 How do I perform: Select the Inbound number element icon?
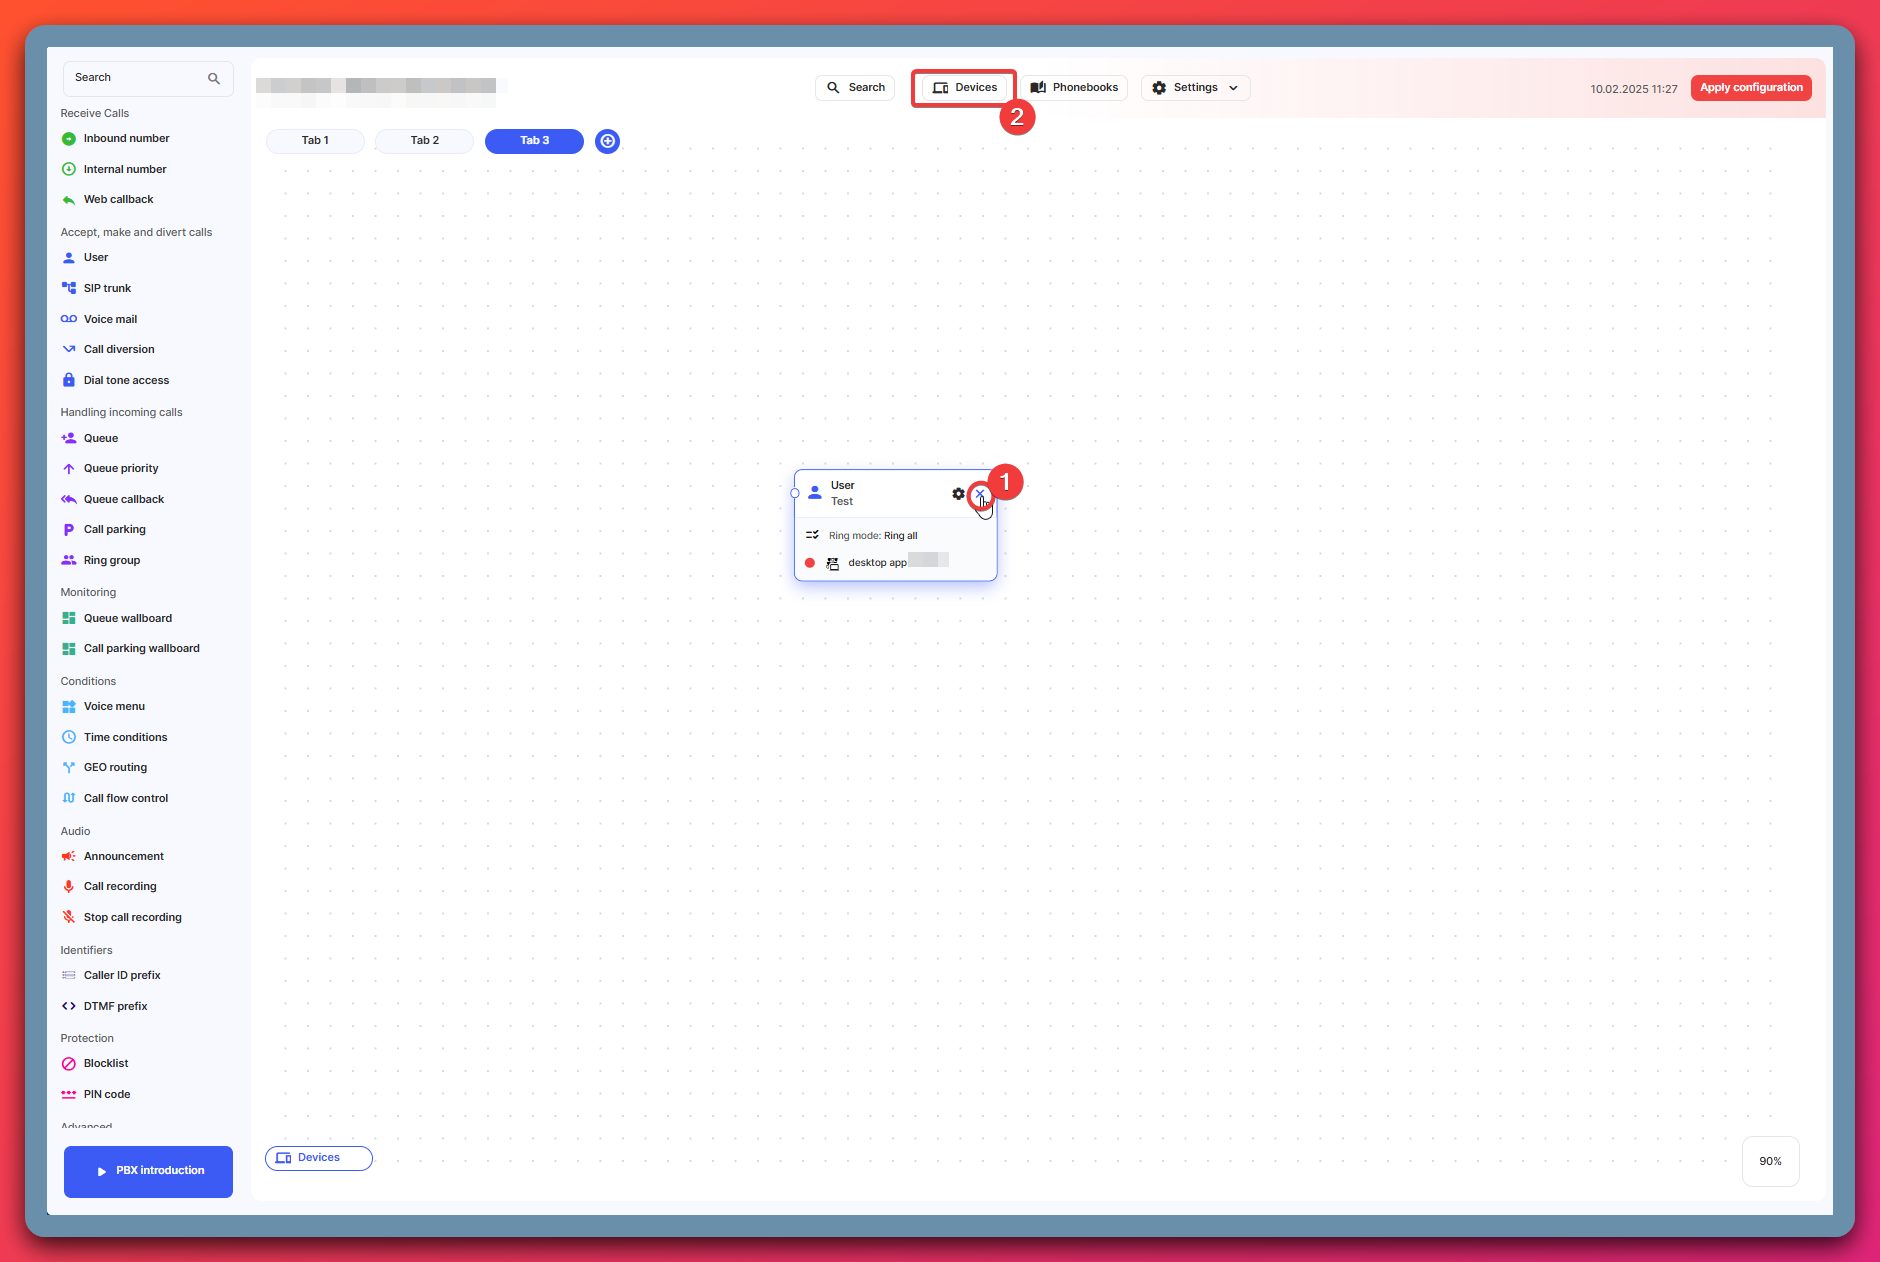point(69,139)
